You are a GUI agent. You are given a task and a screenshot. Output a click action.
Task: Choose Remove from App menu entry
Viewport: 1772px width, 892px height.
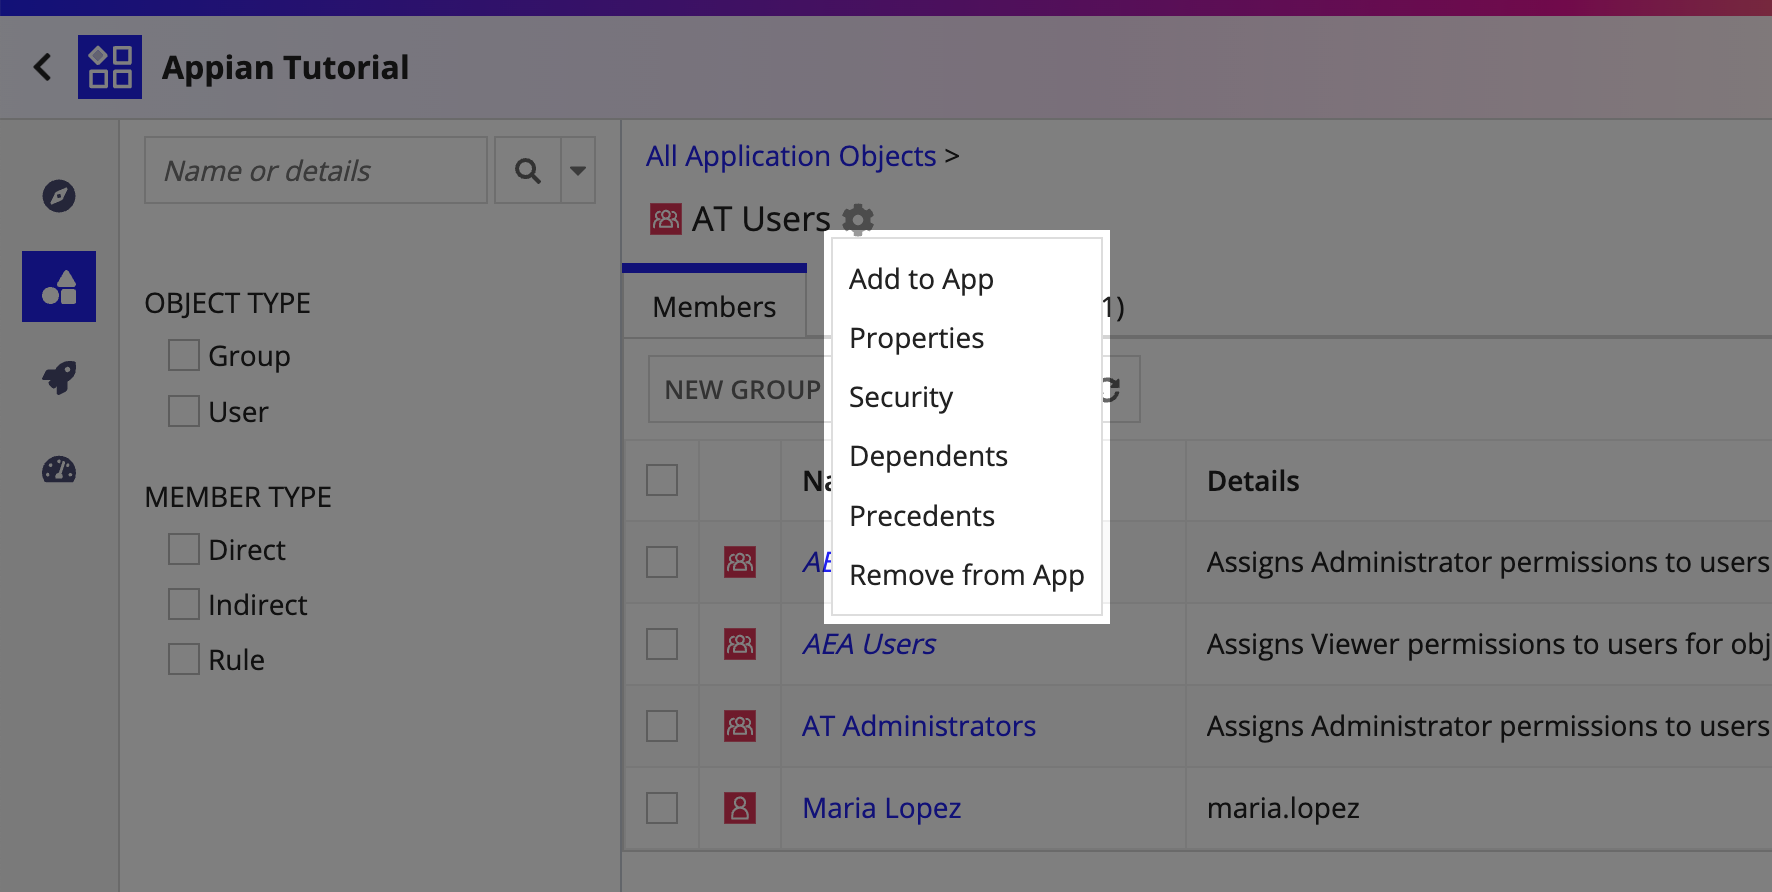[966, 575]
